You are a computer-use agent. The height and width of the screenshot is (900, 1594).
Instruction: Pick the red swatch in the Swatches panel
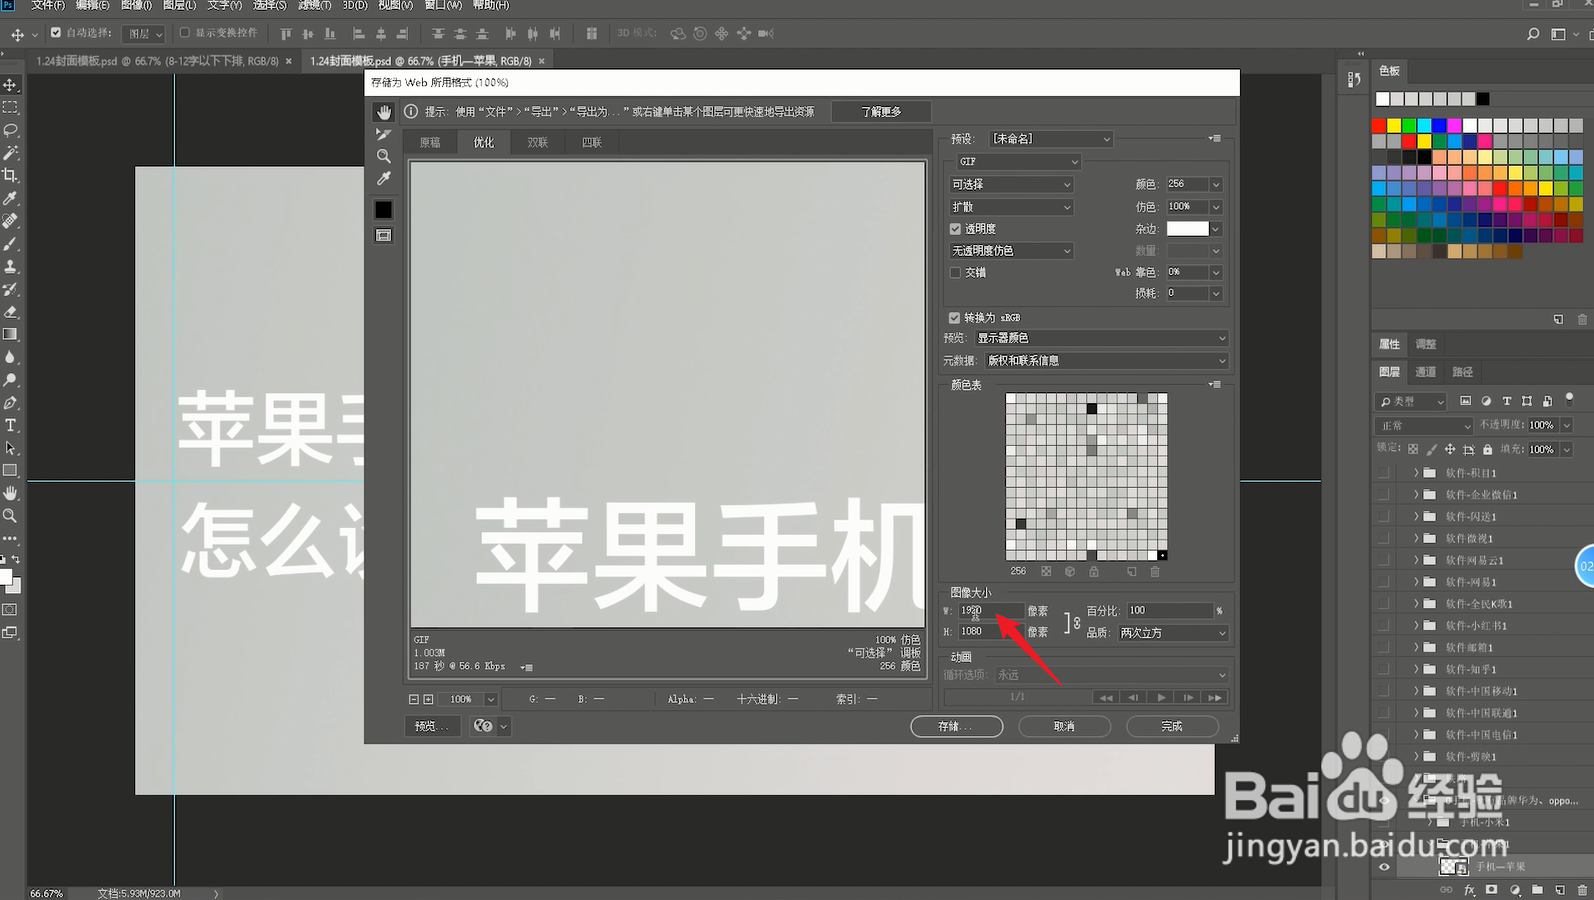(x=1379, y=125)
